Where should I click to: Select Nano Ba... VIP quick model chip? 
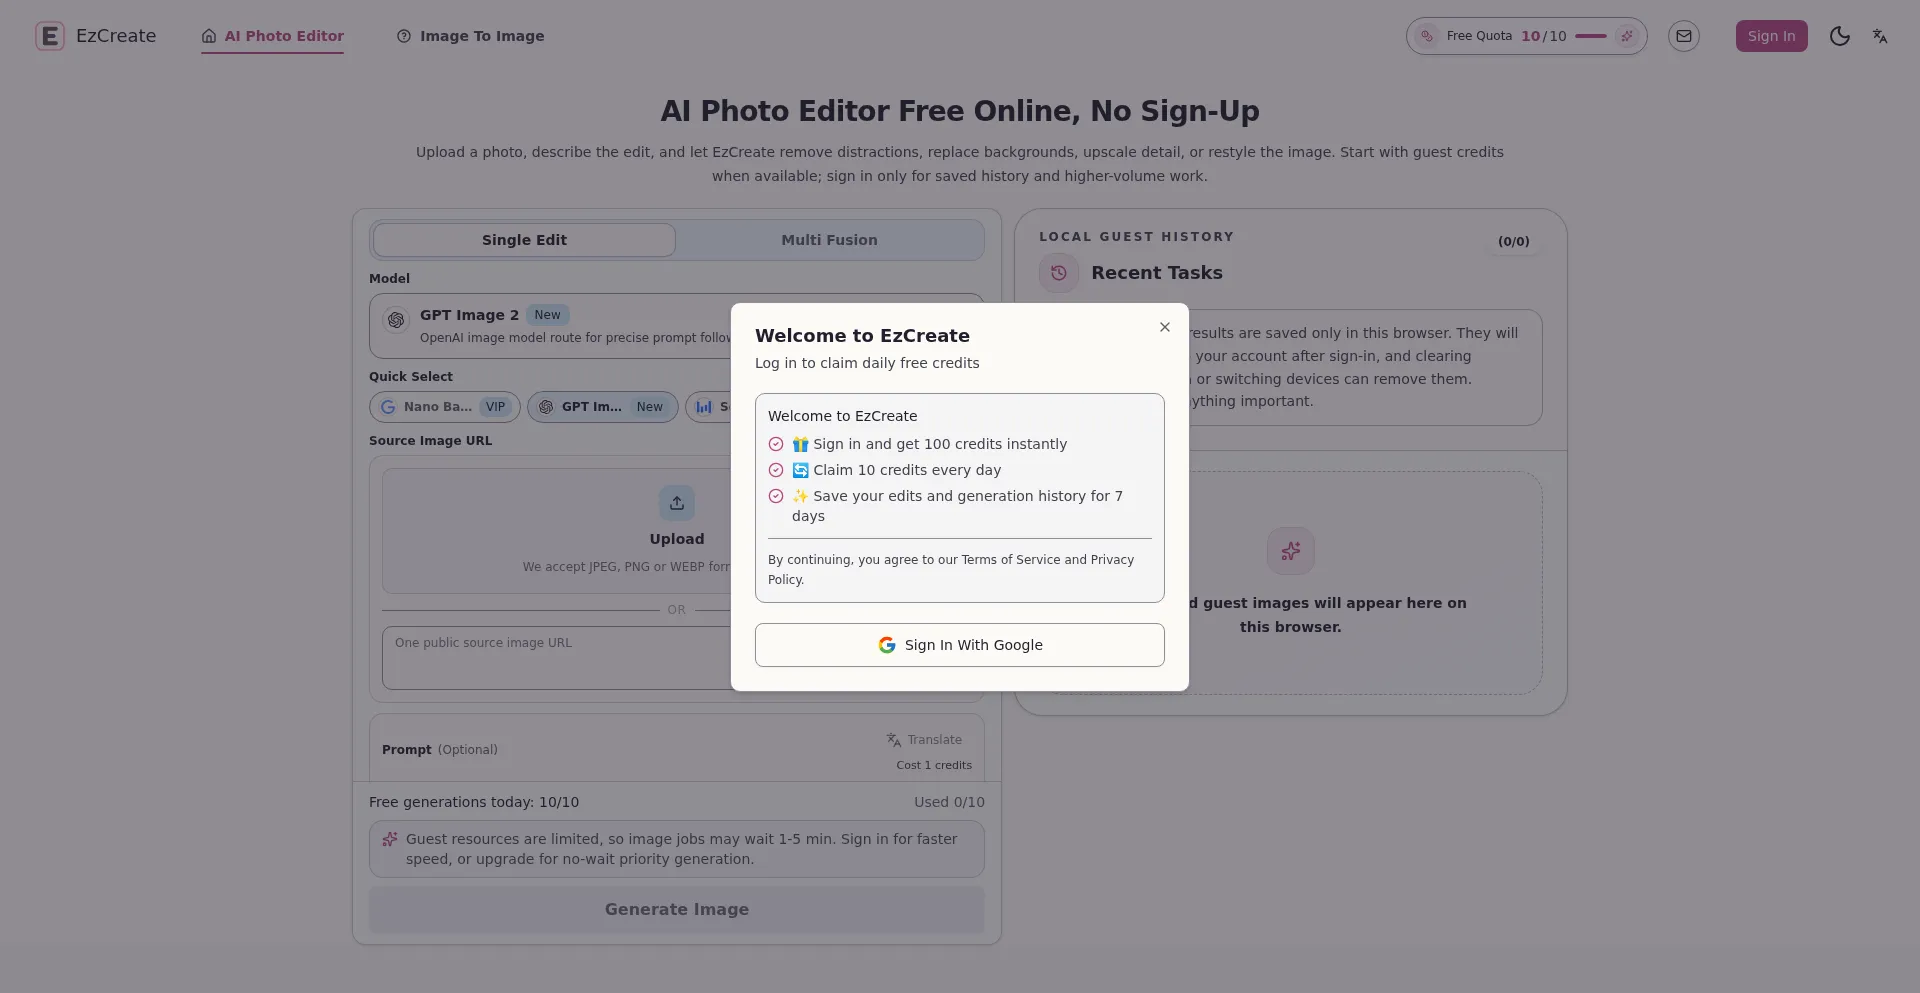pyautogui.click(x=445, y=407)
